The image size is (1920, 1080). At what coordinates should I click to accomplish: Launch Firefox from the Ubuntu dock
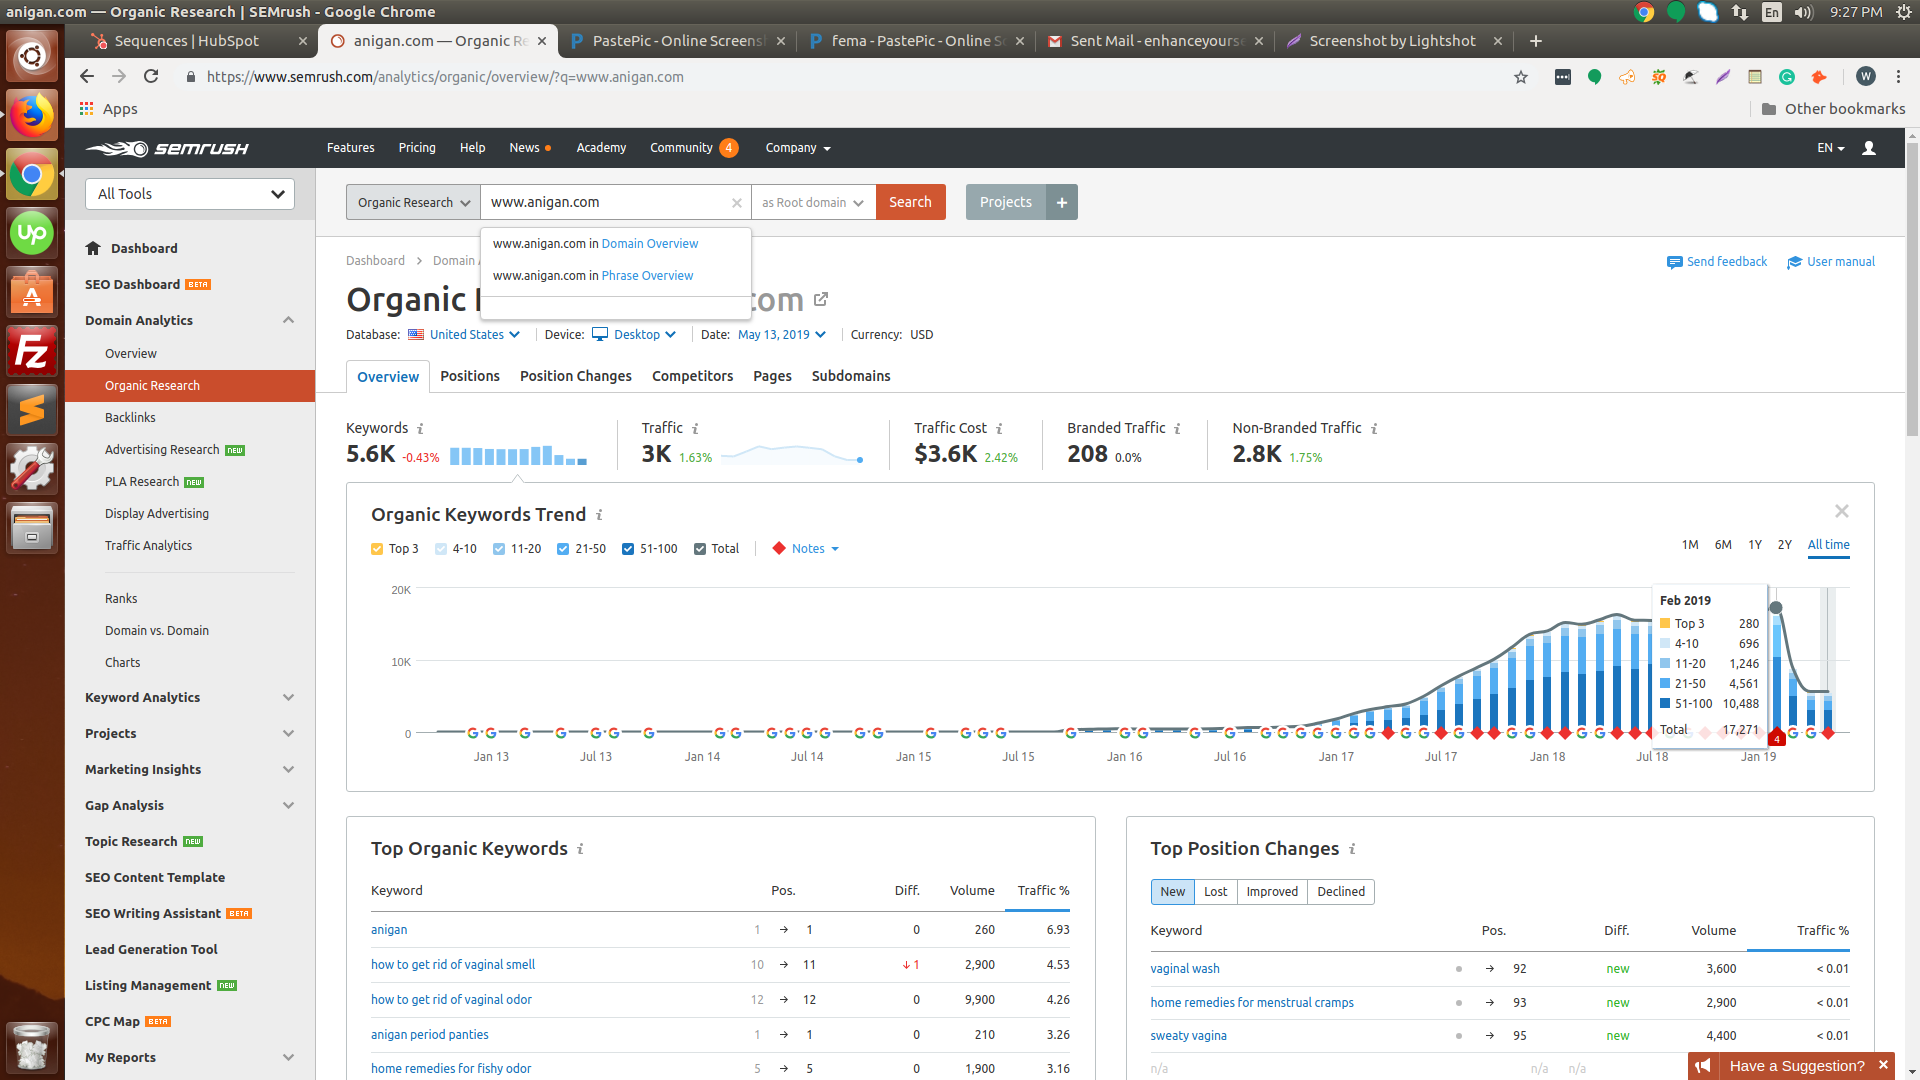pos(32,116)
